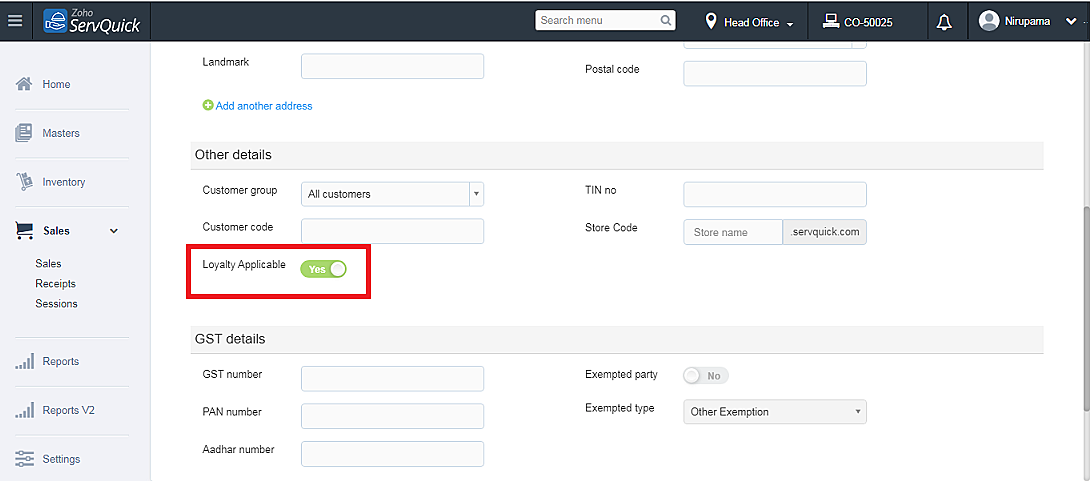Open the Nirupama user menu

pos(1026,21)
